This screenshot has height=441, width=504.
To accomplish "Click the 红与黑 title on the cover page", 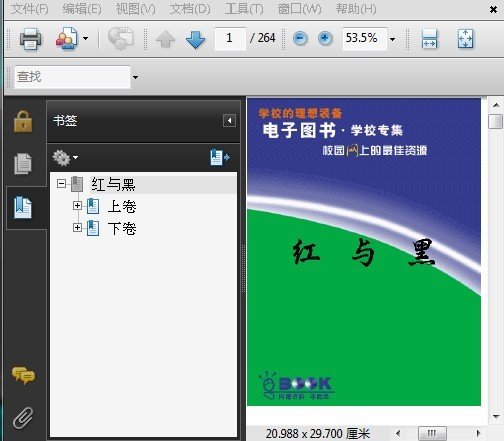I will coord(363,252).
